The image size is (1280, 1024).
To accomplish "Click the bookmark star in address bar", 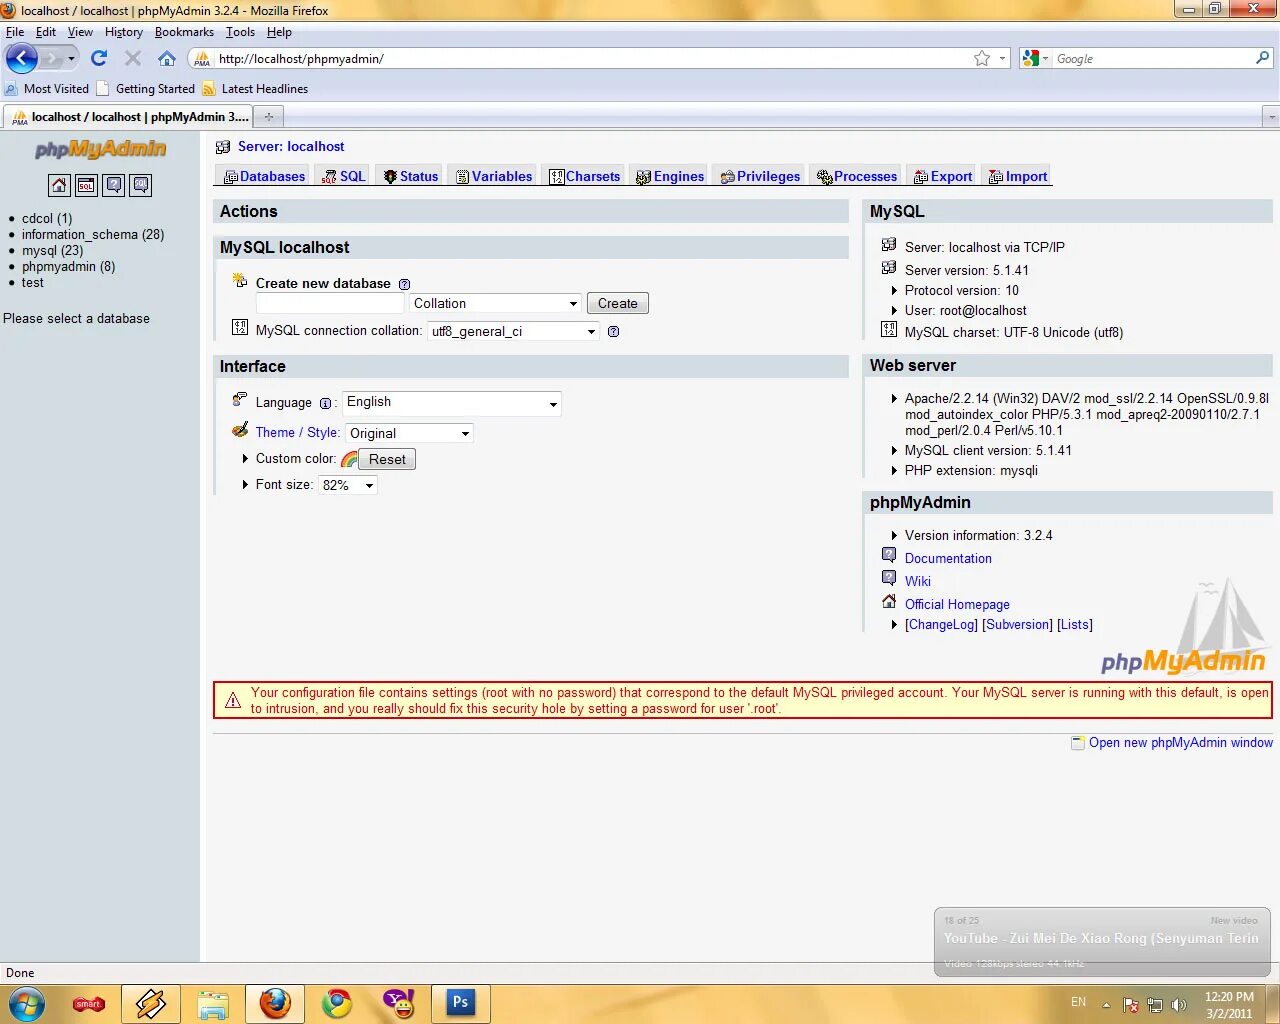I will tap(982, 58).
